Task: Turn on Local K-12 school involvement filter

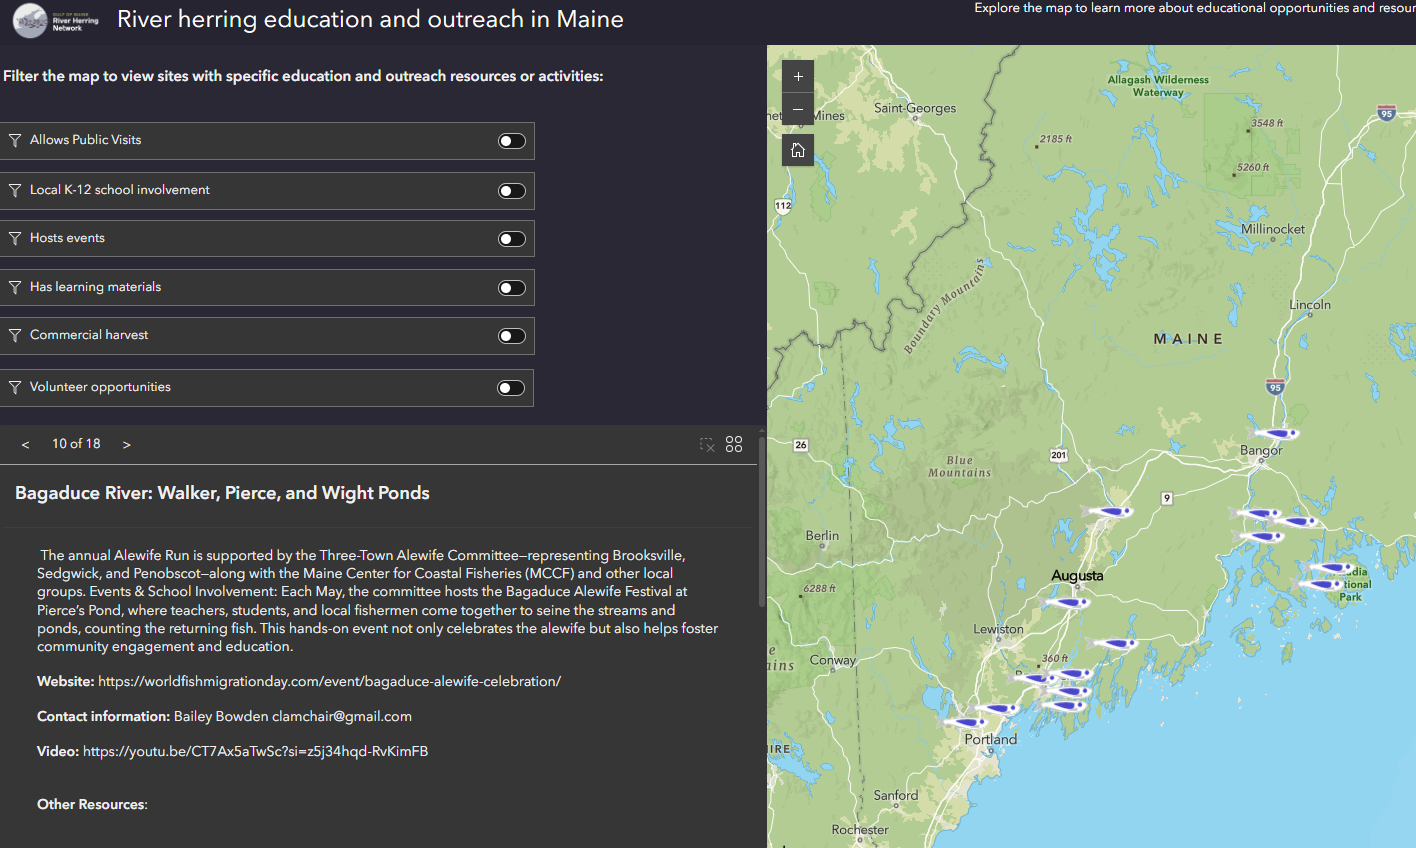Action: [512, 191]
